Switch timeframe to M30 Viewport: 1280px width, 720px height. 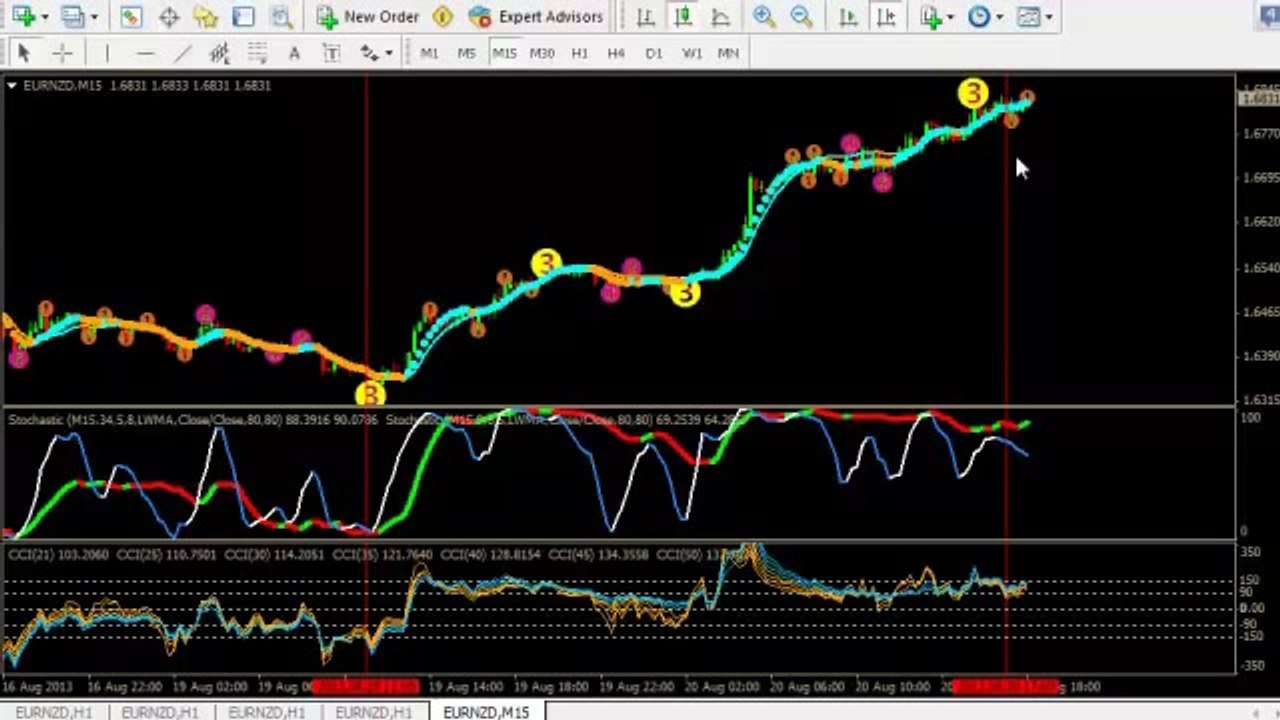pos(541,53)
